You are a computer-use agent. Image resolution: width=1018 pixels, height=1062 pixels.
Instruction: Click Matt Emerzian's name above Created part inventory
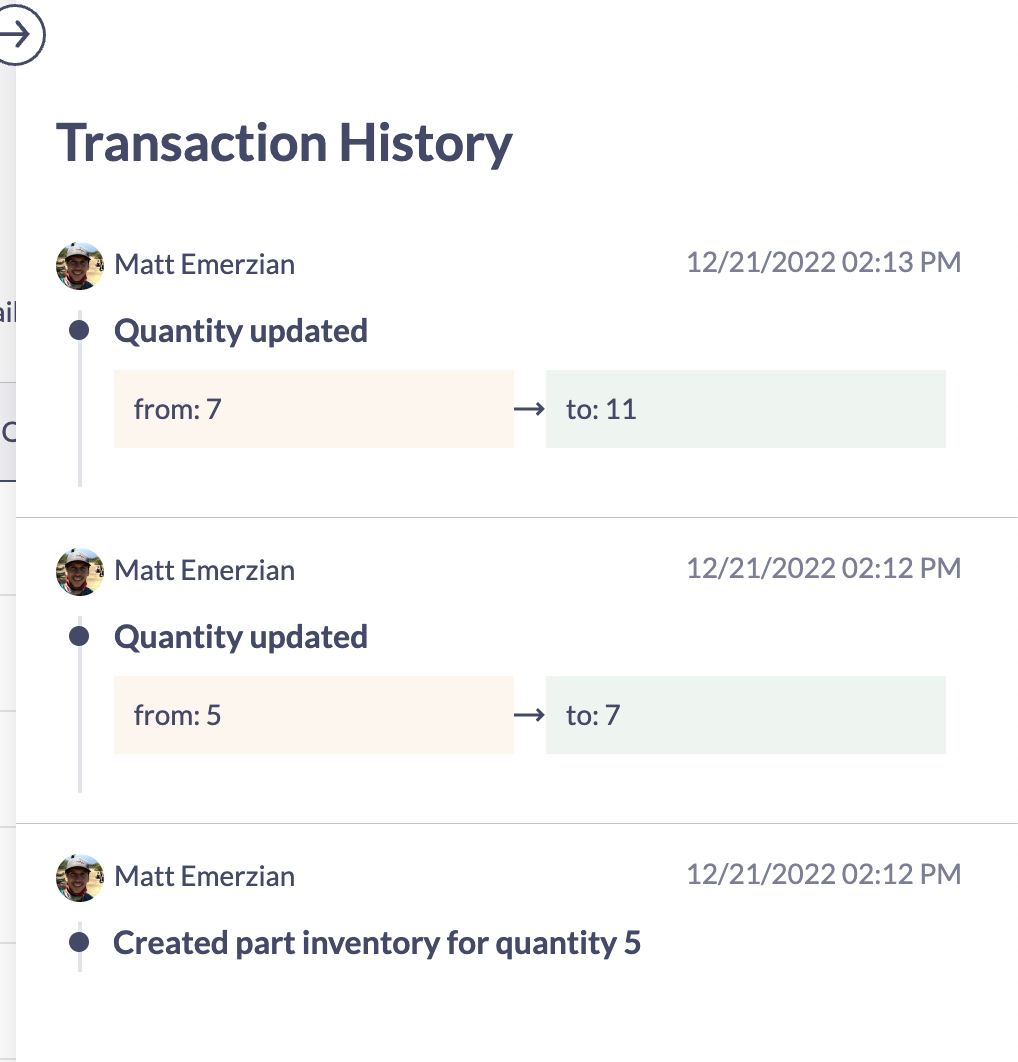[x=205, y=877]
